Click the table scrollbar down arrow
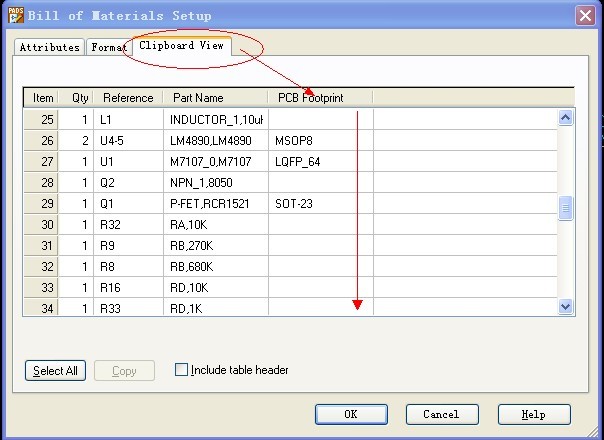Viewport: 604px width, 440px height. pyautogui.click(x=565, y=307)
